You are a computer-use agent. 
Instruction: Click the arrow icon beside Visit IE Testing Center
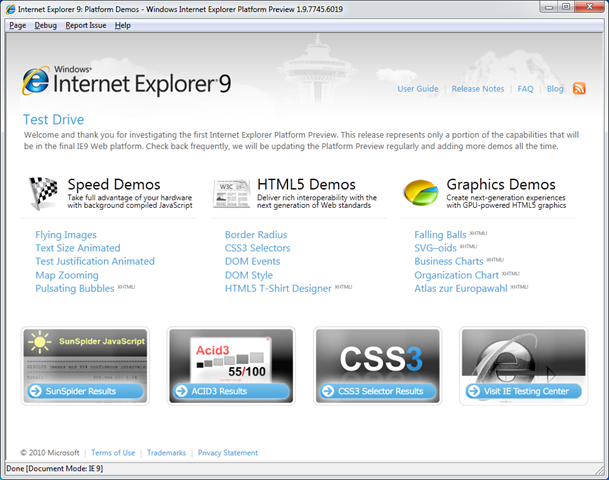point(474,391)
